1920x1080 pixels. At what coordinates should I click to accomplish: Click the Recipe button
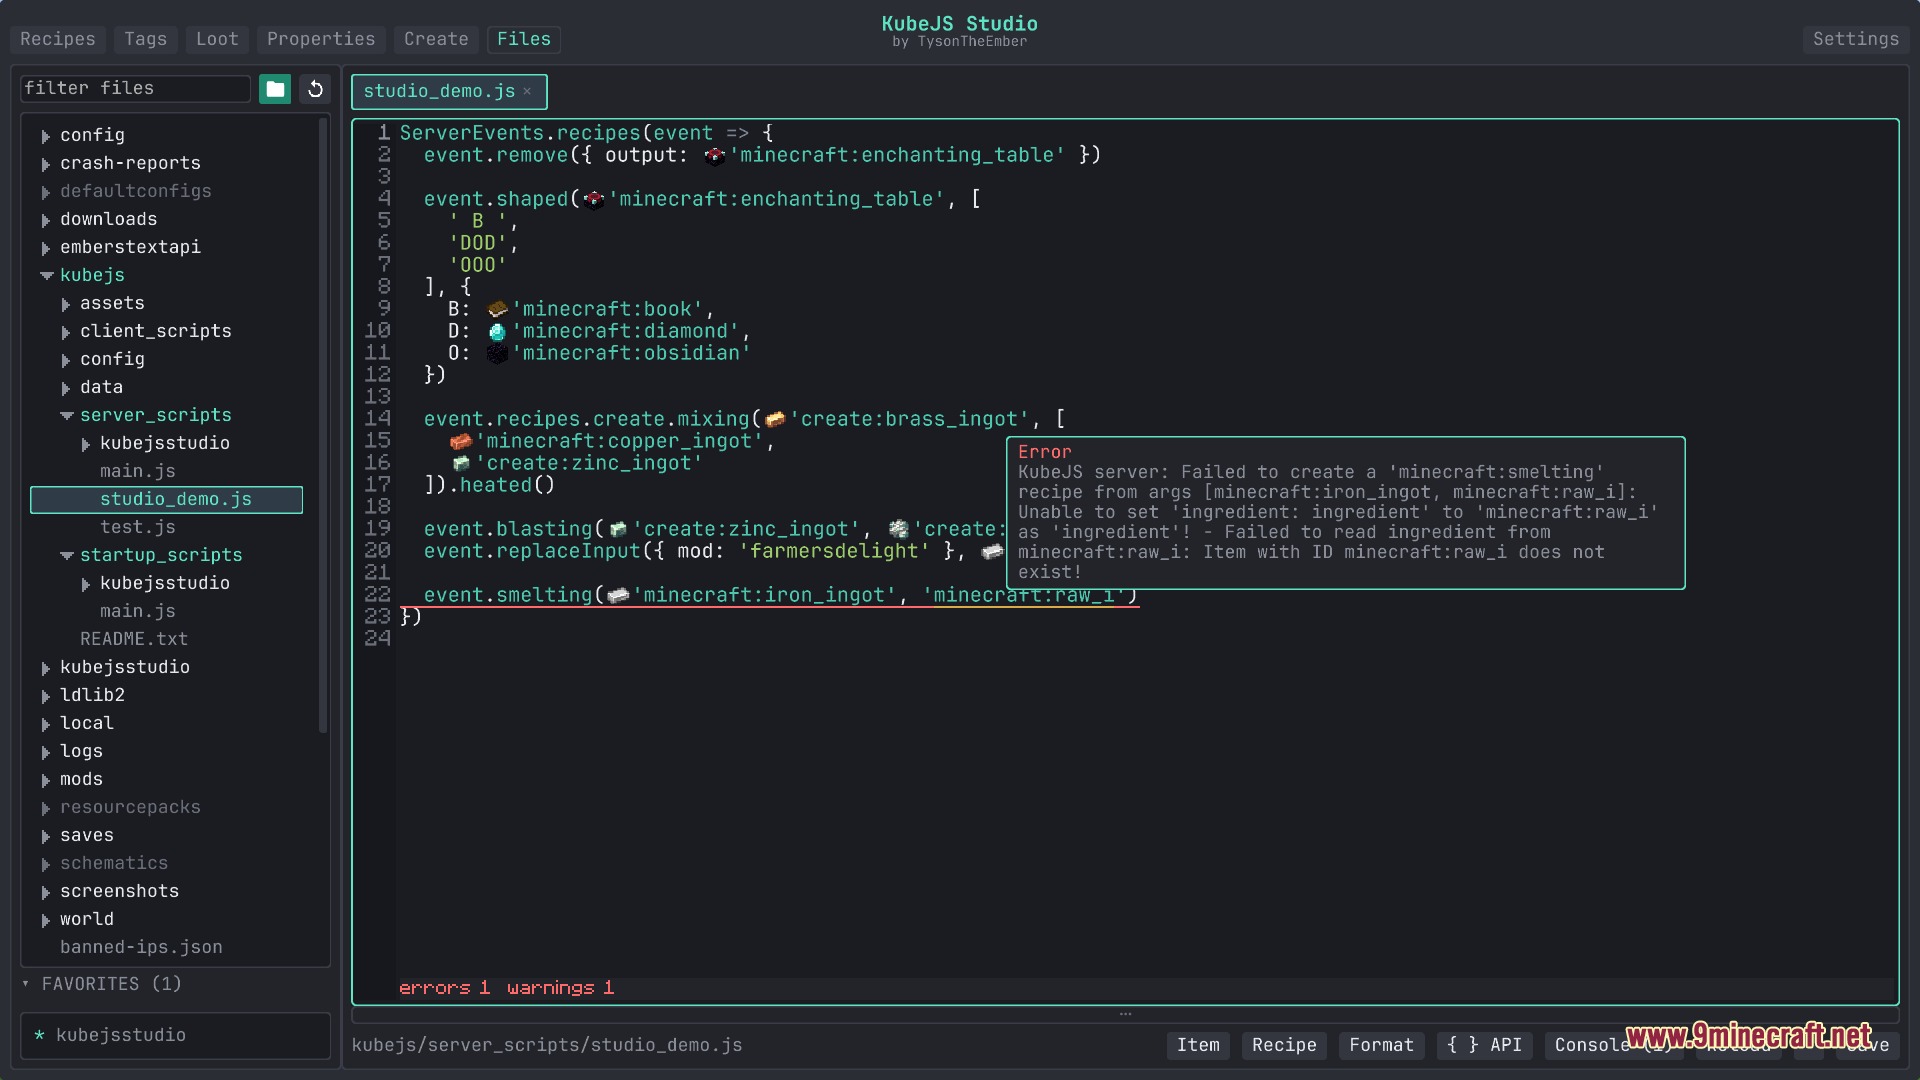pyautogui.click(x=1284, y=1045)
